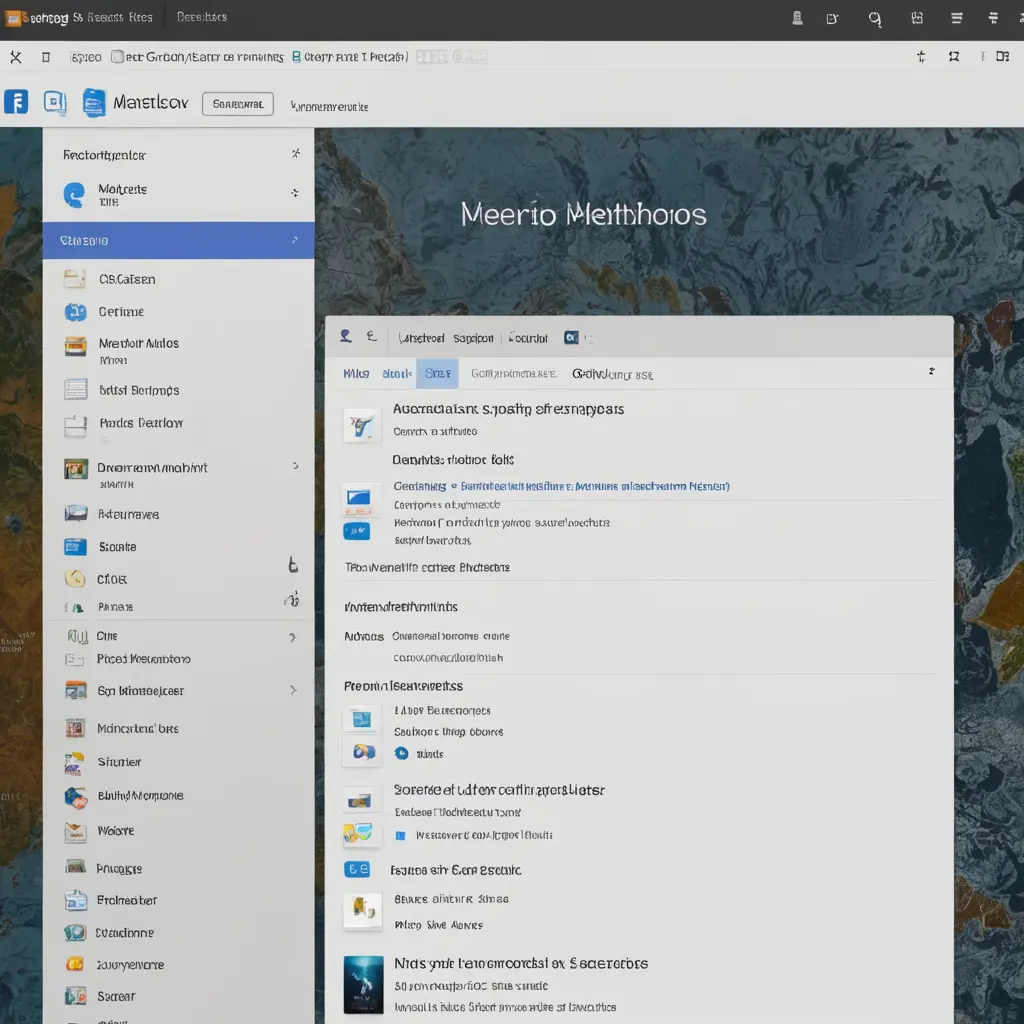
Task: Open the blue hyperlink text in the panel
Action: click(594, 486)
